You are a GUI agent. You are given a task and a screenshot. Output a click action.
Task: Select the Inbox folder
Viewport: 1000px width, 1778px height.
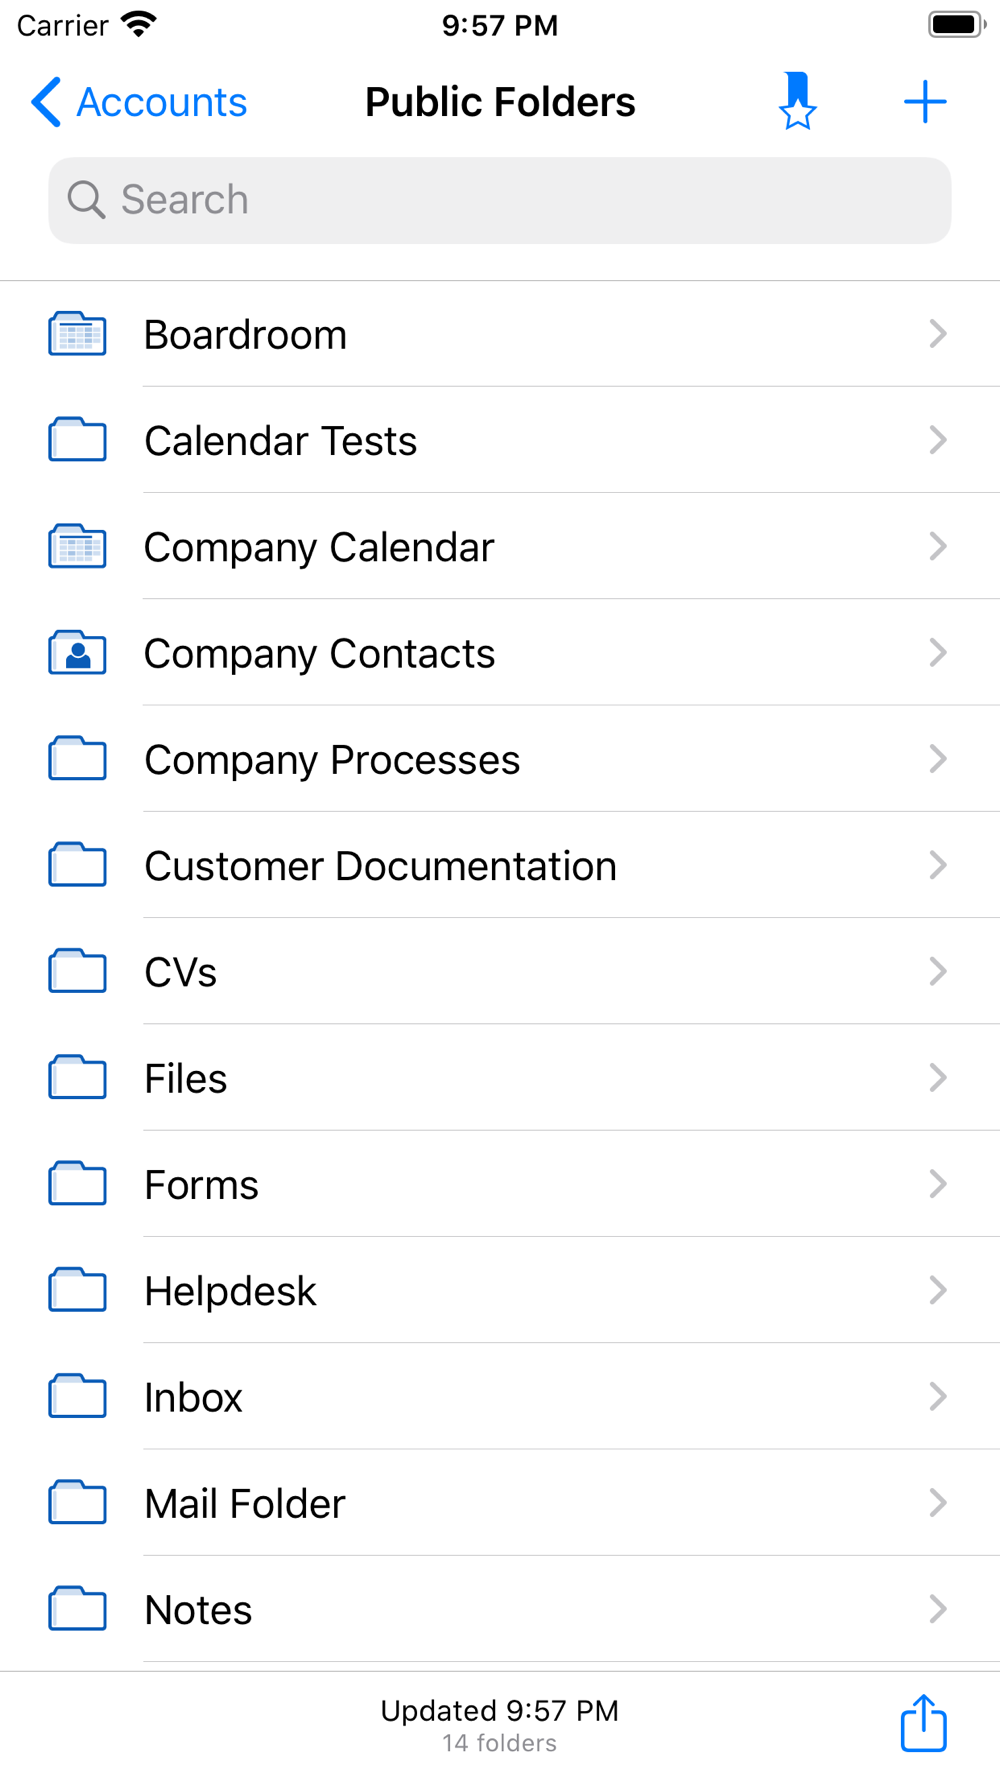pos(194,1397)
